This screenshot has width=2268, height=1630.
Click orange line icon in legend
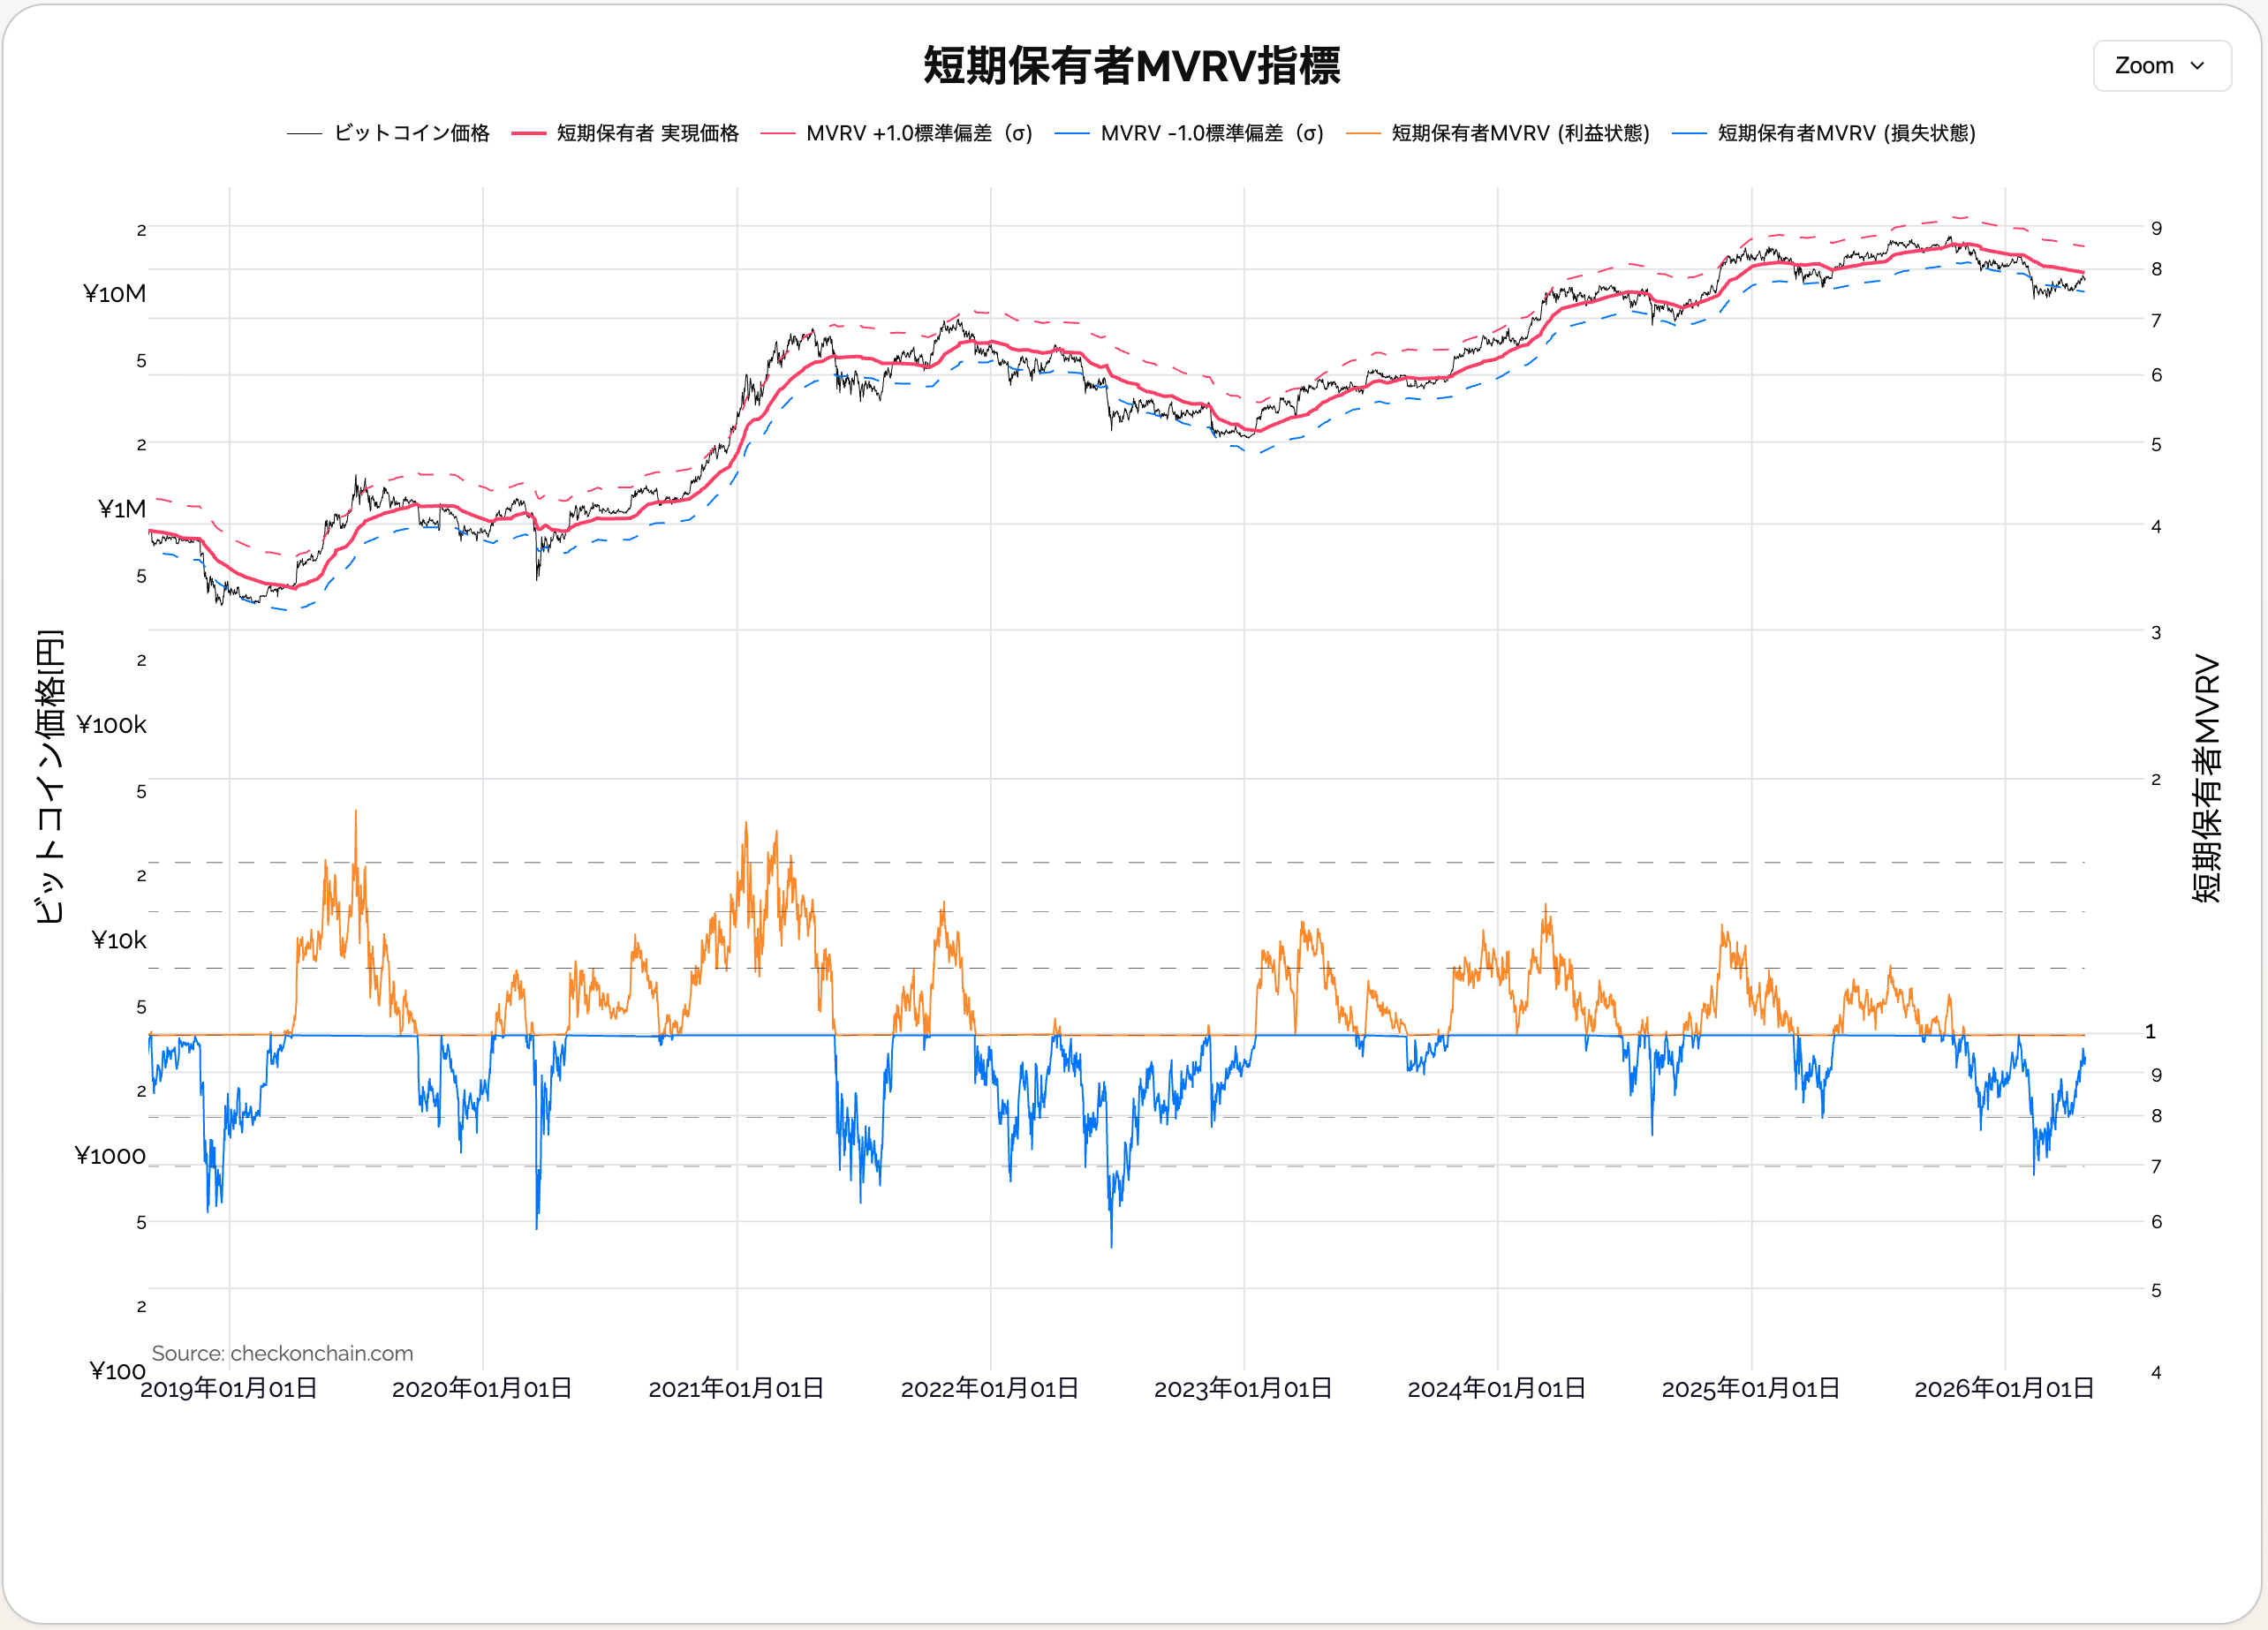[x=1362, y=133]
